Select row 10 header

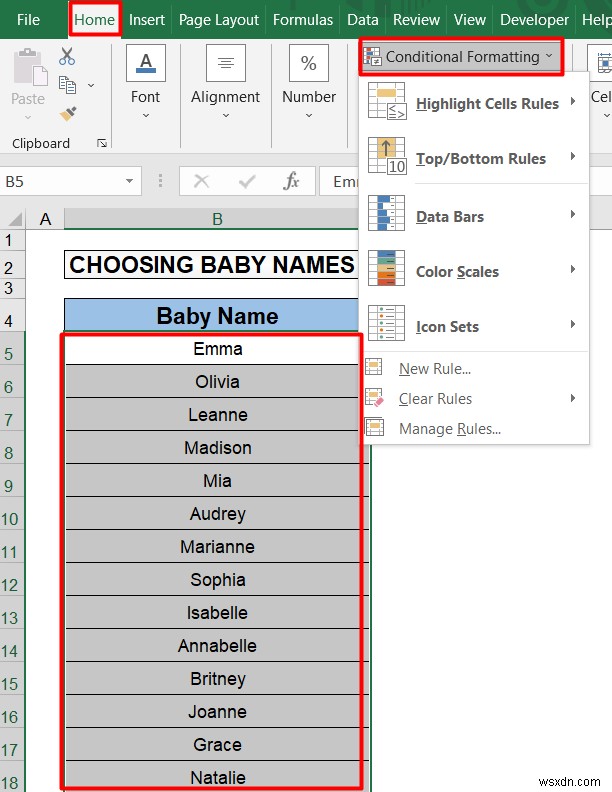point(12,514)
